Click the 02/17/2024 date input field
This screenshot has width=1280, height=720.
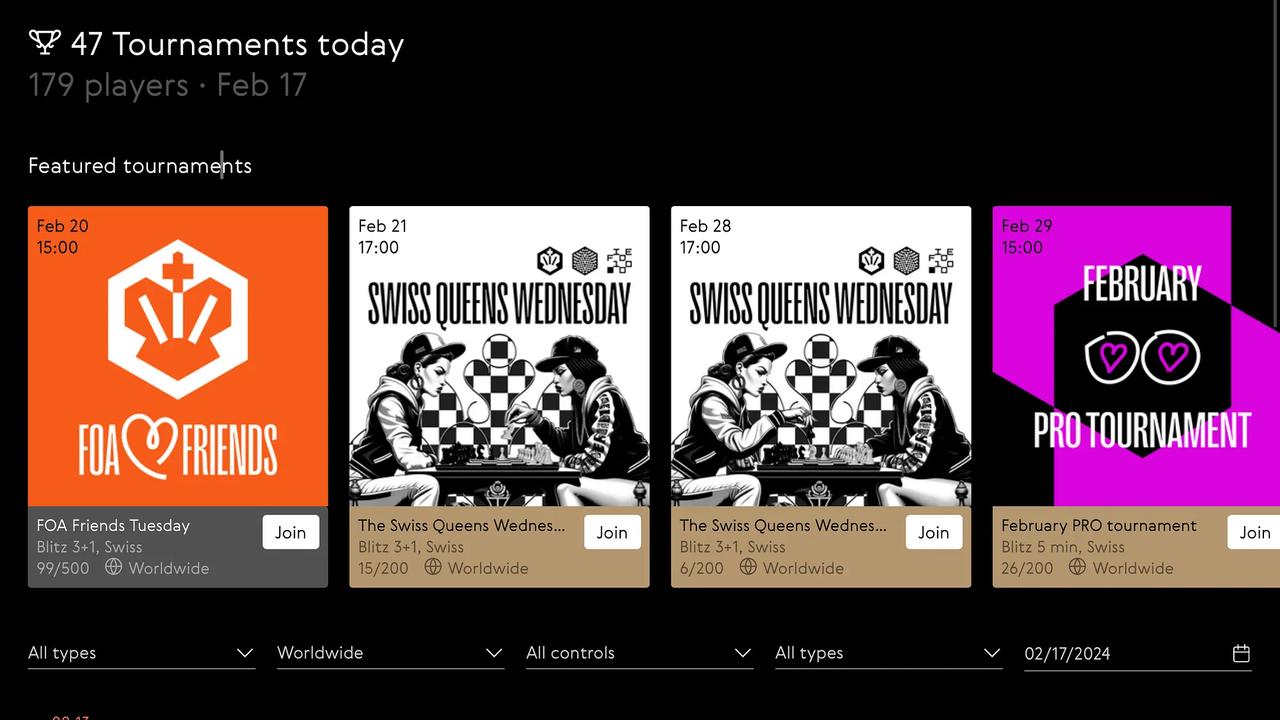pyautogui.click(x=1138, y=653)
